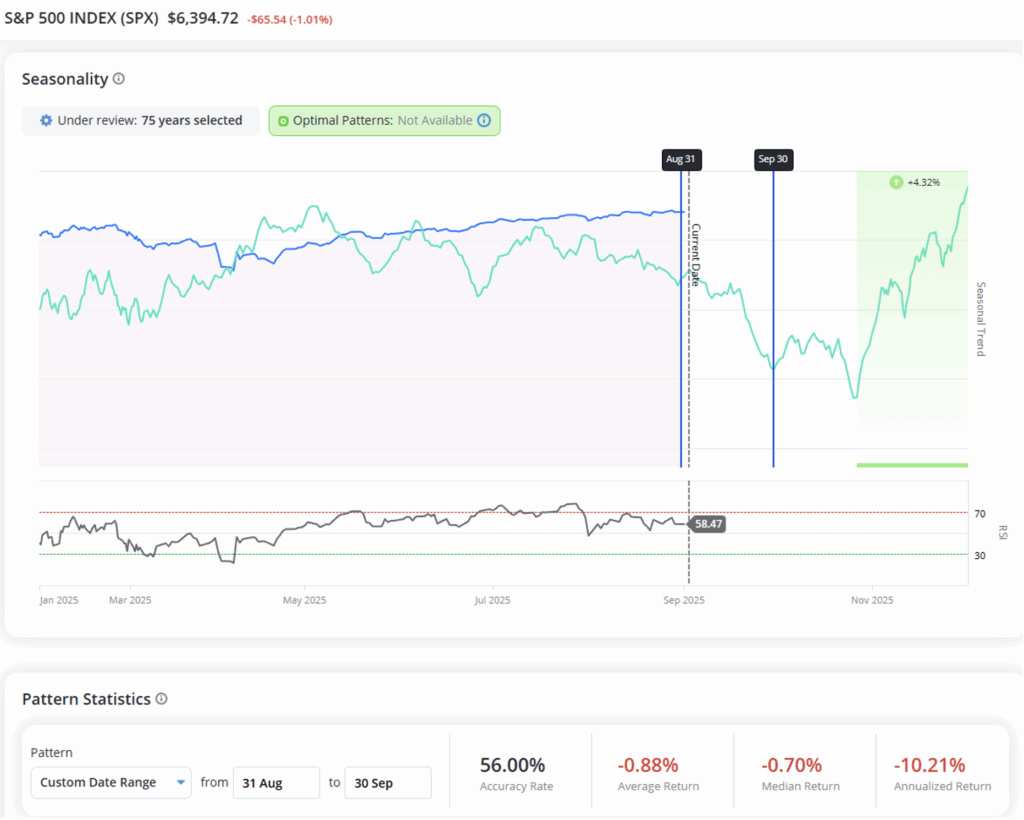Viewport: 1024px width, 820px height.
Task: Click the from date field 31 Aug
Action: coord(276,782)
